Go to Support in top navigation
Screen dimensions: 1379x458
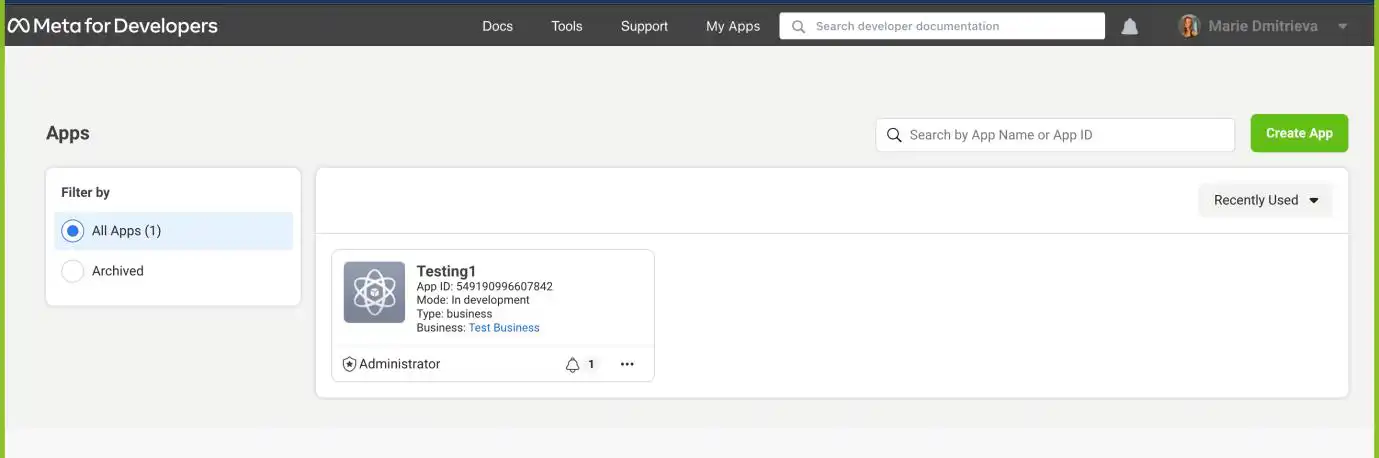[x=644, y=26]
